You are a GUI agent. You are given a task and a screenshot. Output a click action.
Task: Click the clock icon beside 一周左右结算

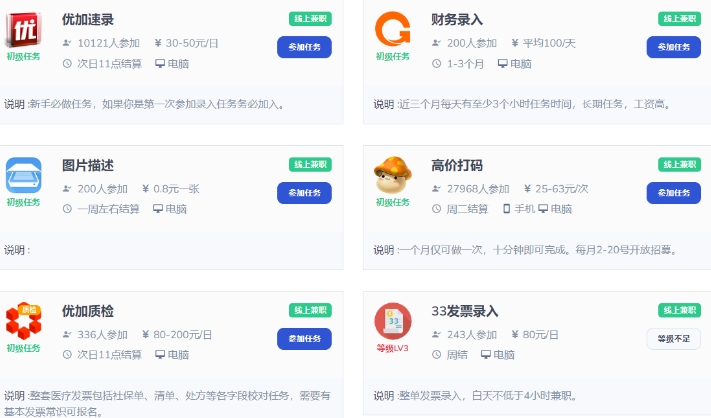67,209
